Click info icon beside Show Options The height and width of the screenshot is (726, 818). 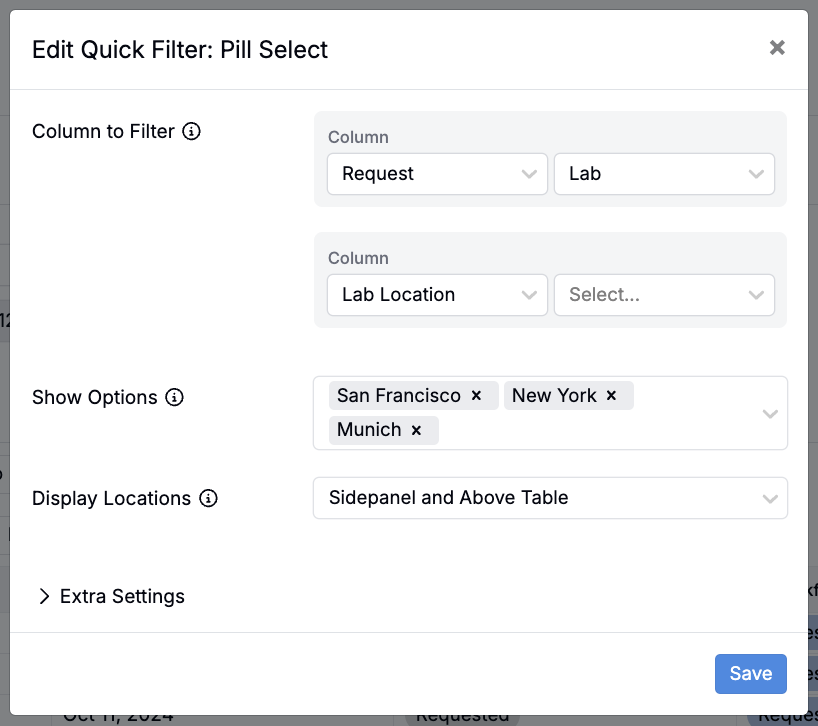click(175, 397)
